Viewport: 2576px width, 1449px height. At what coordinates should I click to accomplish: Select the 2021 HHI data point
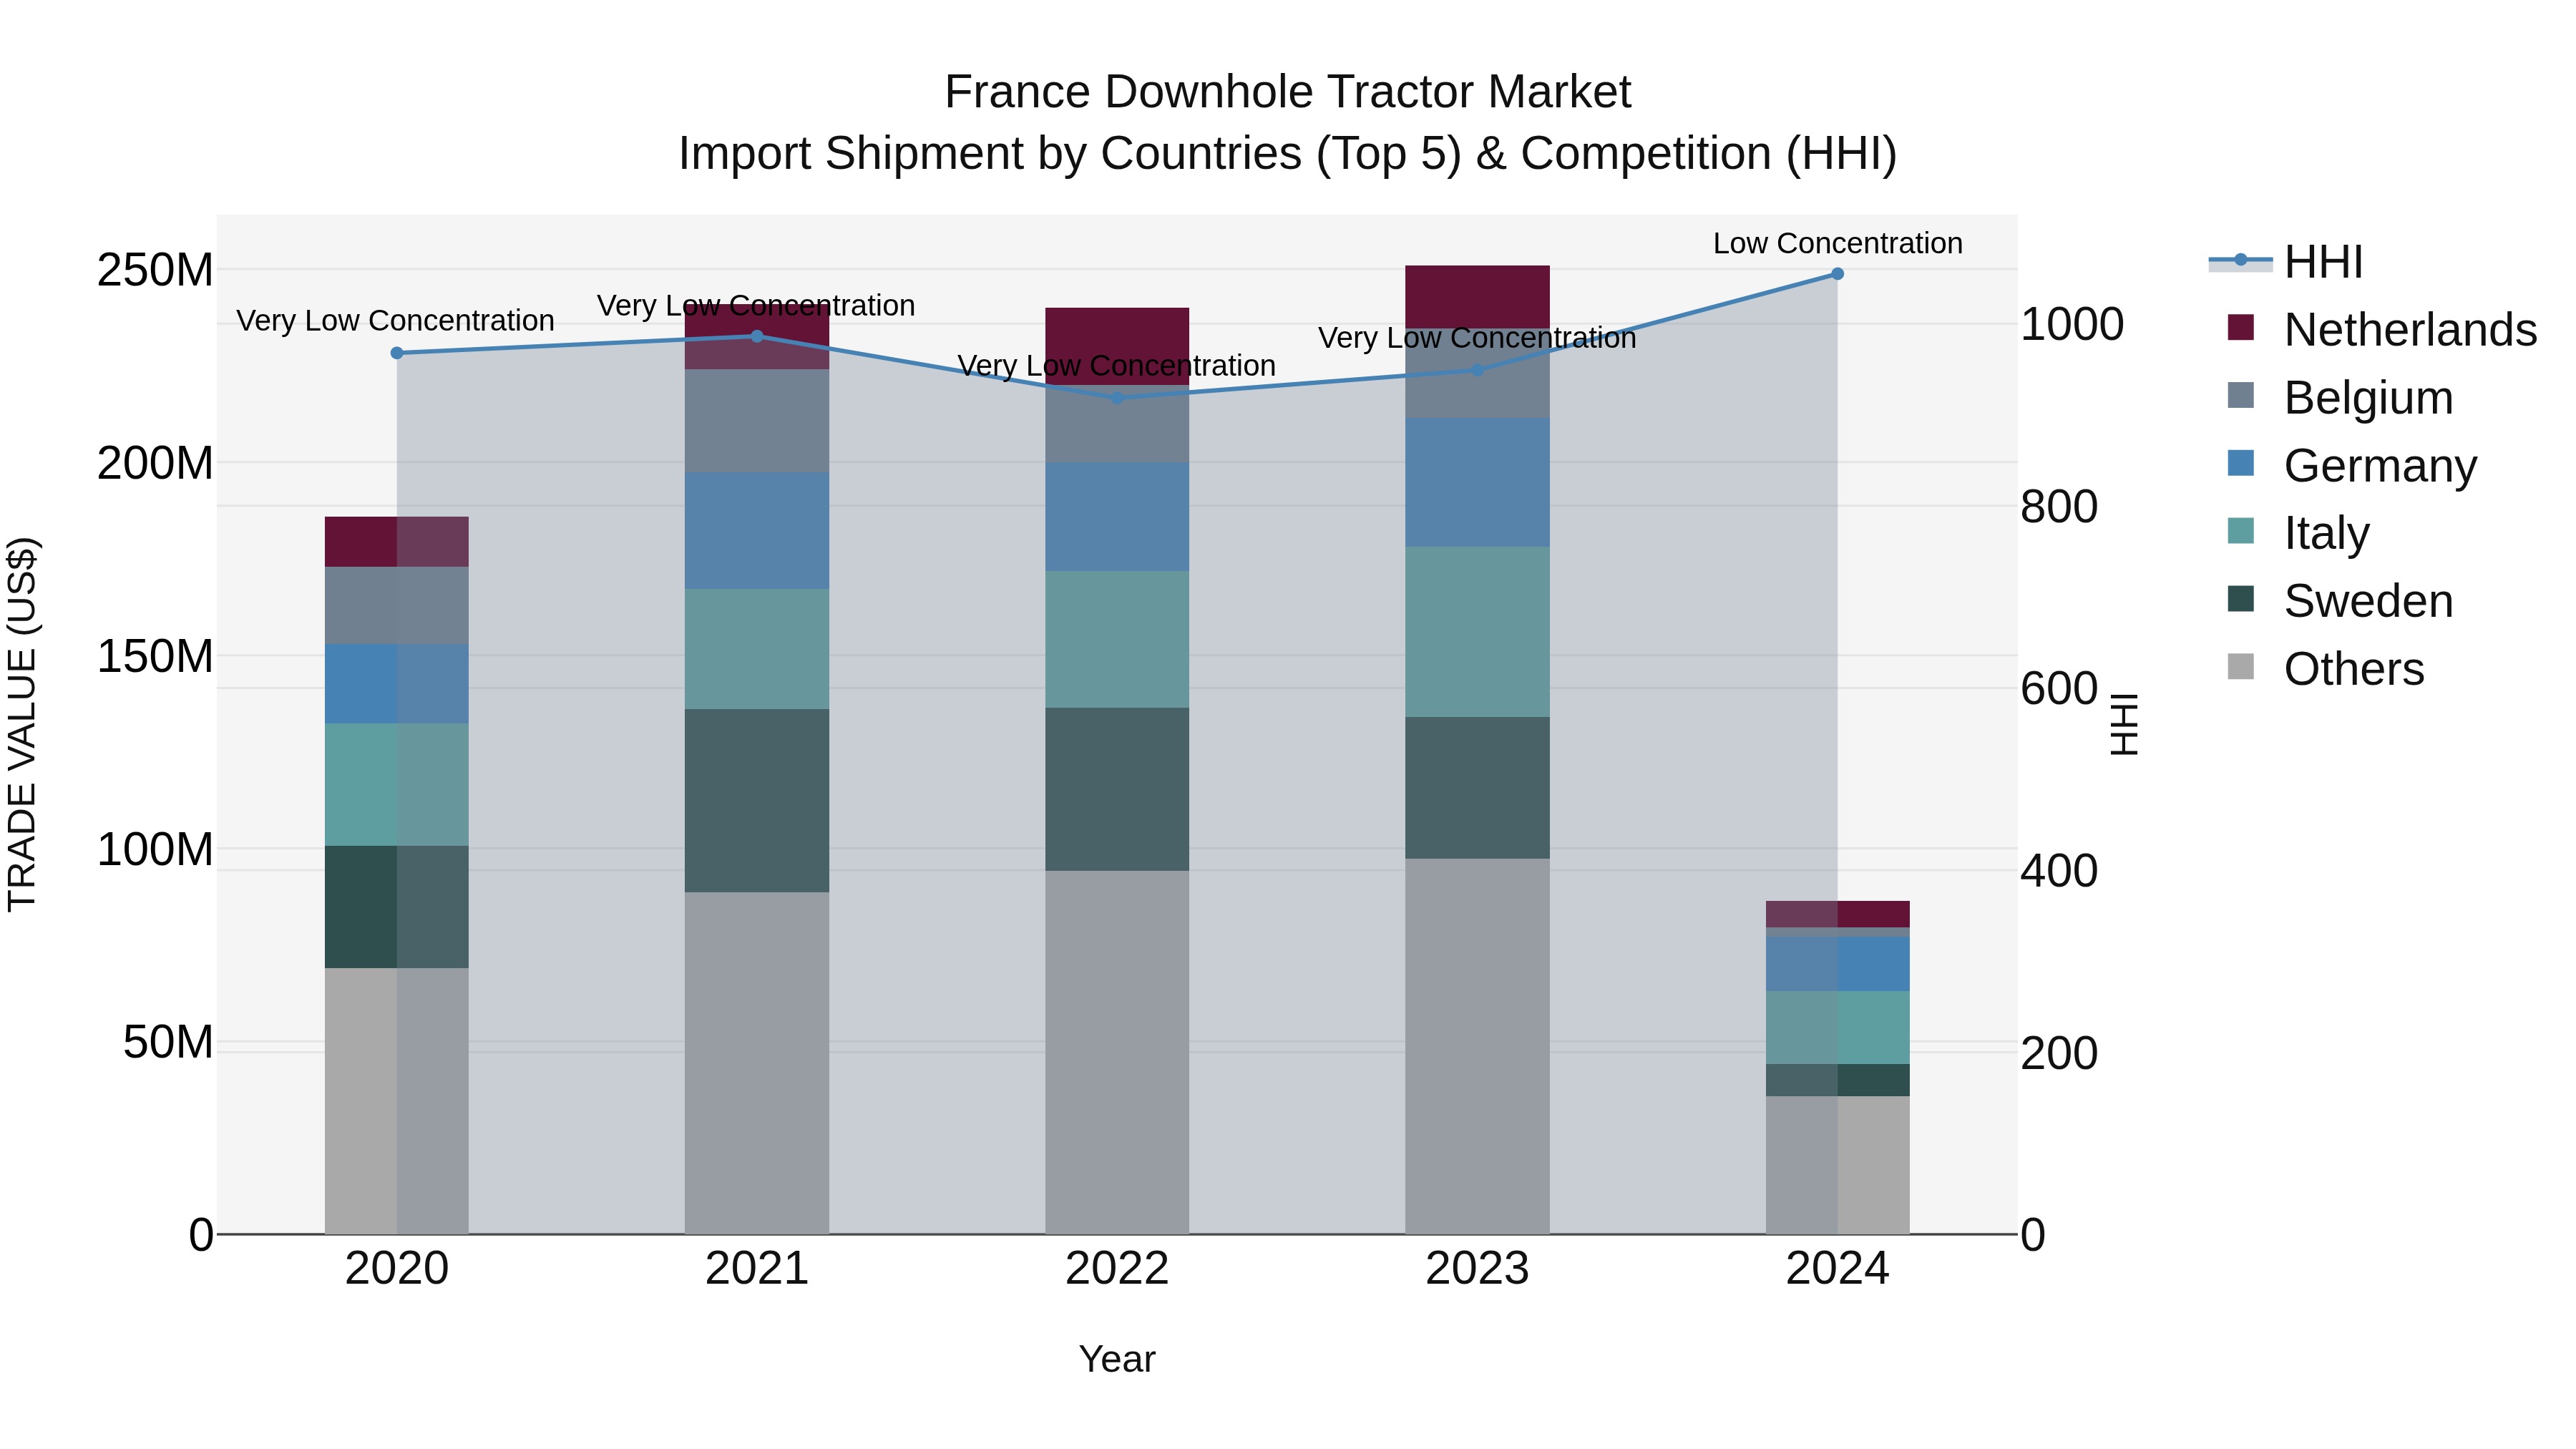757,336
